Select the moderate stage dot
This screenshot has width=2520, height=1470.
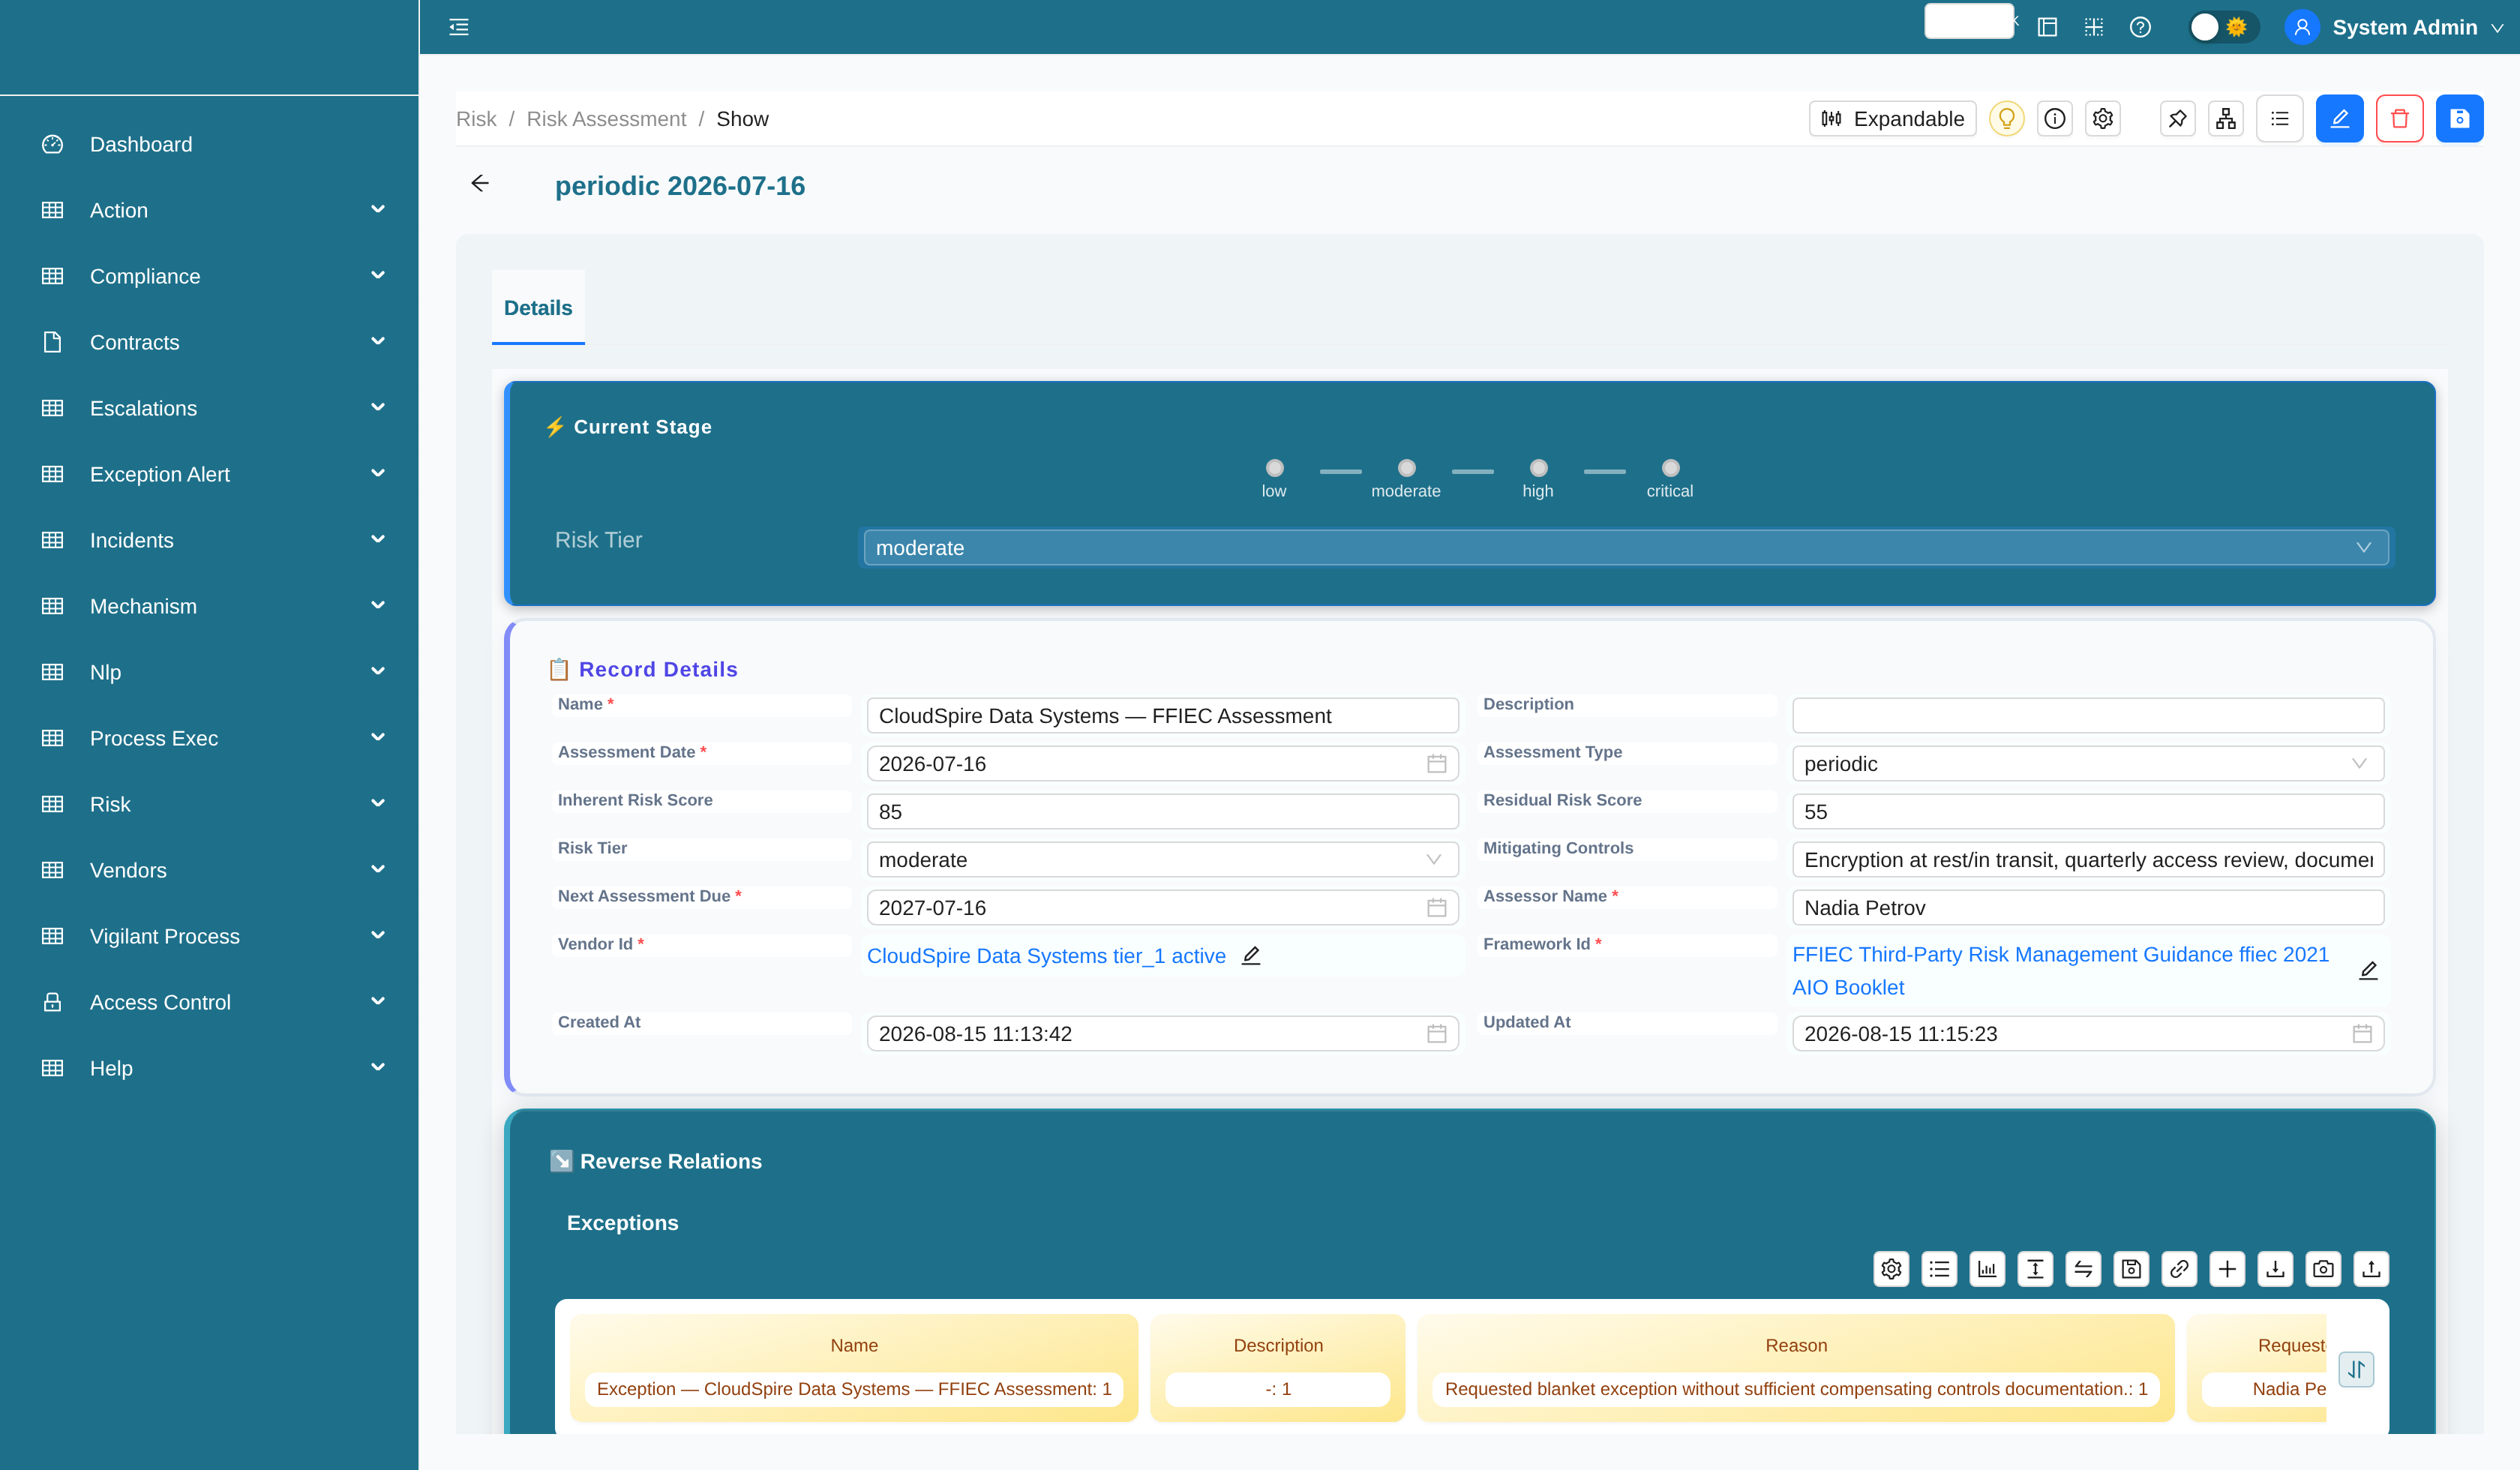(1406, 468)
